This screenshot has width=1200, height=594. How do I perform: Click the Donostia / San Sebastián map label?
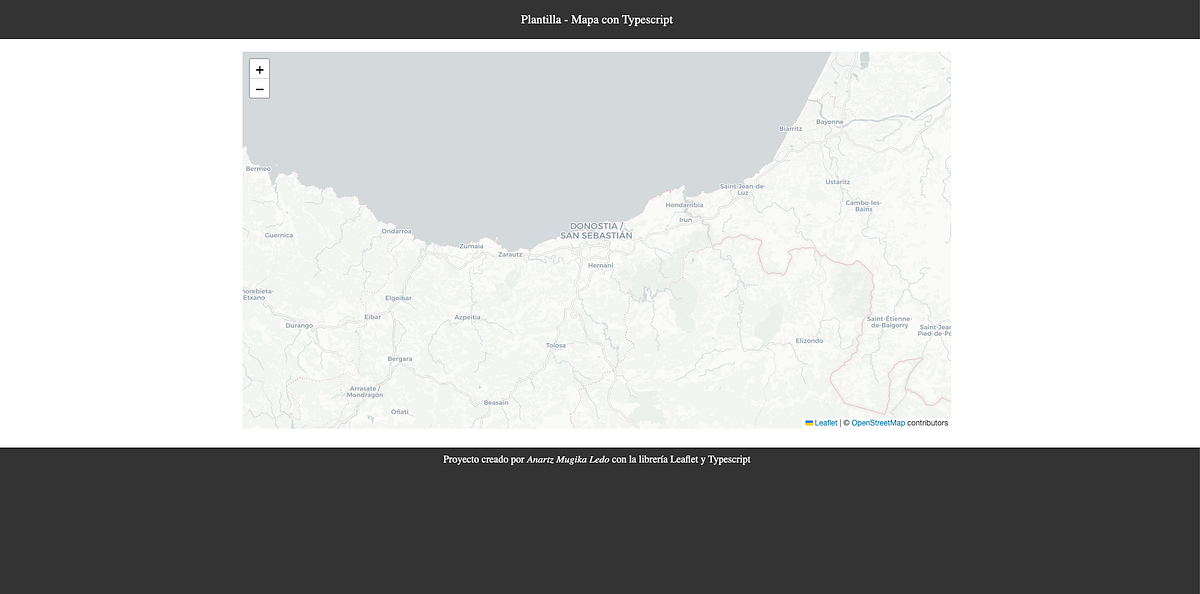click(x=598, y=230)
